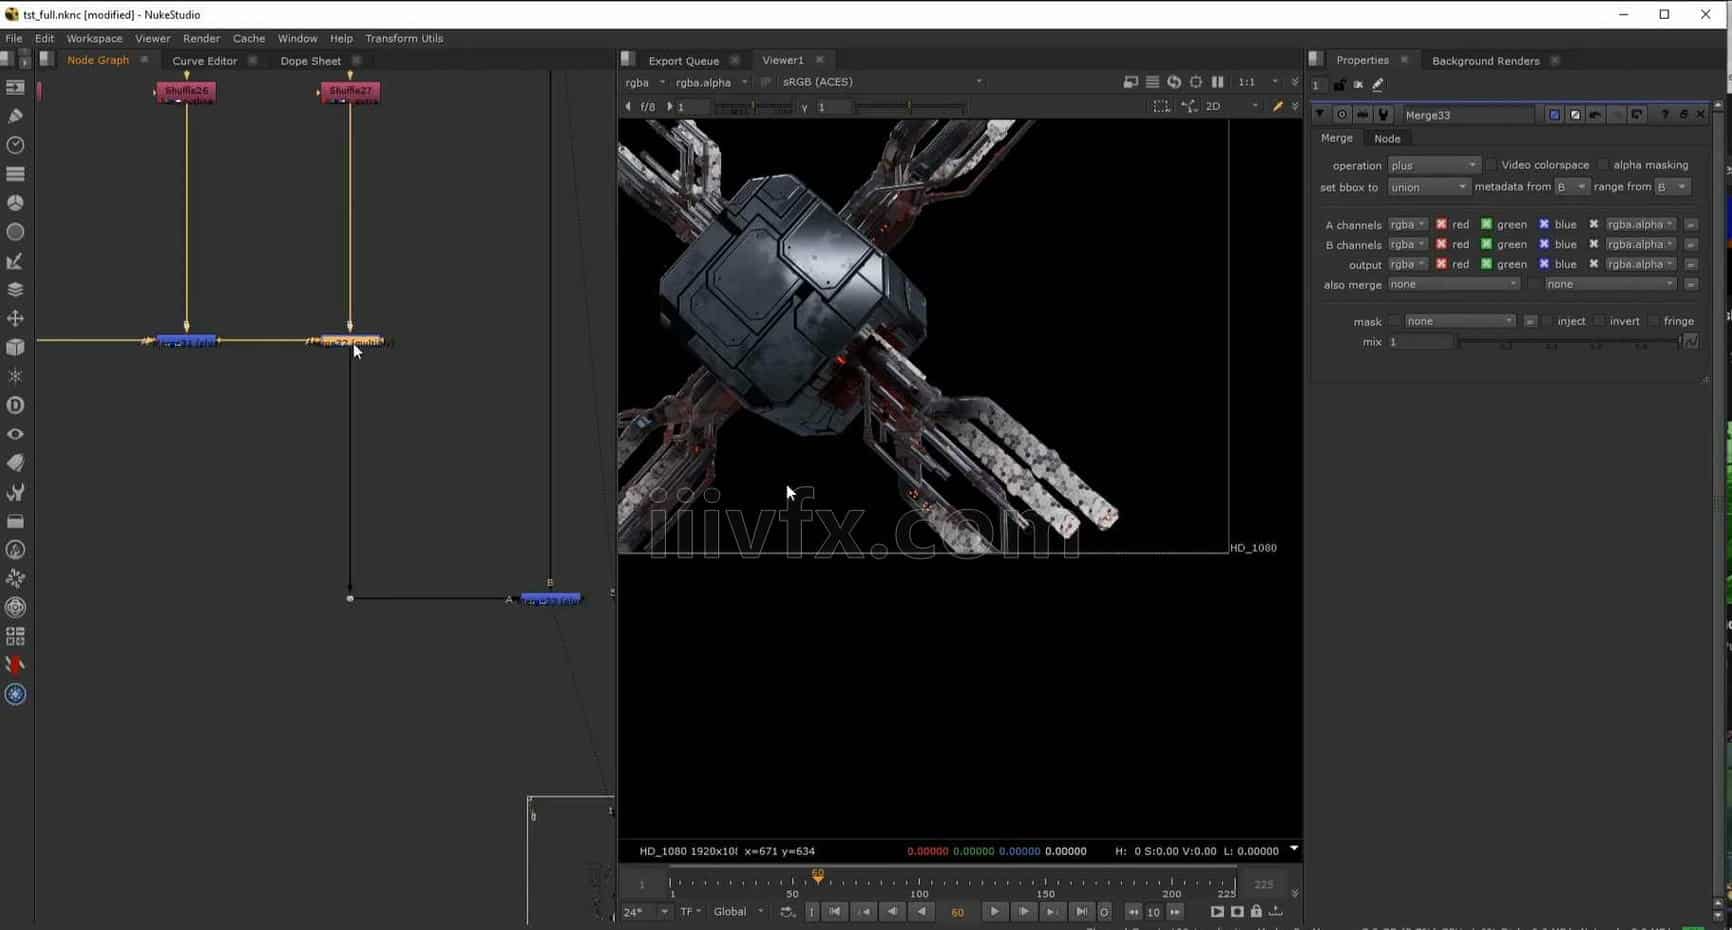Play the viewer backward
This screenshot has width=1732, height=930.
[922, 911]
